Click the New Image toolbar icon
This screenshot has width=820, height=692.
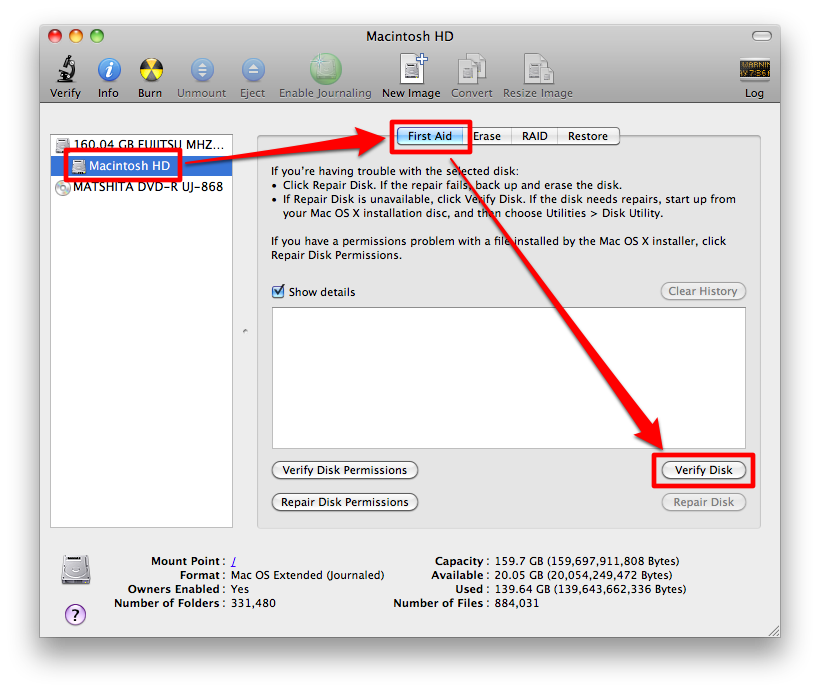411,70
